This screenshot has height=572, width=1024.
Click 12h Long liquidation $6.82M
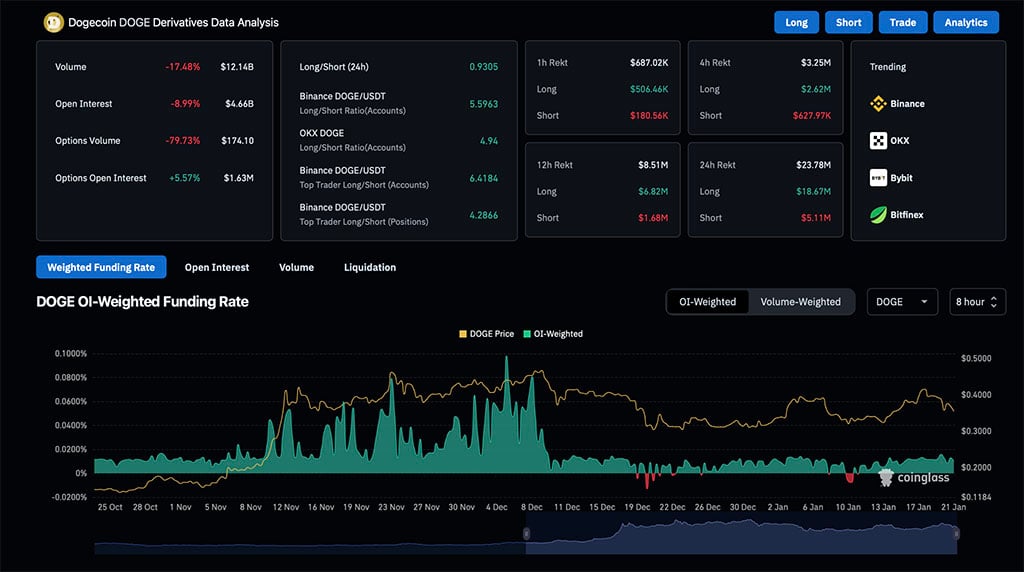click(x=653, y=191)
